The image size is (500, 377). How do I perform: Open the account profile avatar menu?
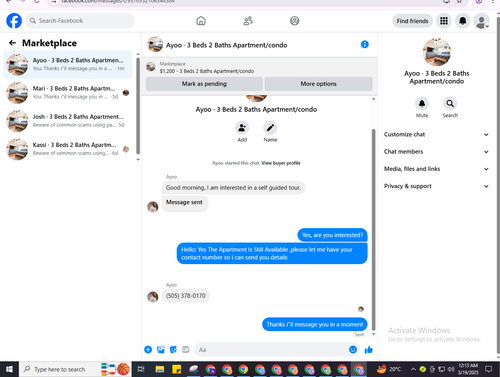pyautogui.click(x=482, y=21)
